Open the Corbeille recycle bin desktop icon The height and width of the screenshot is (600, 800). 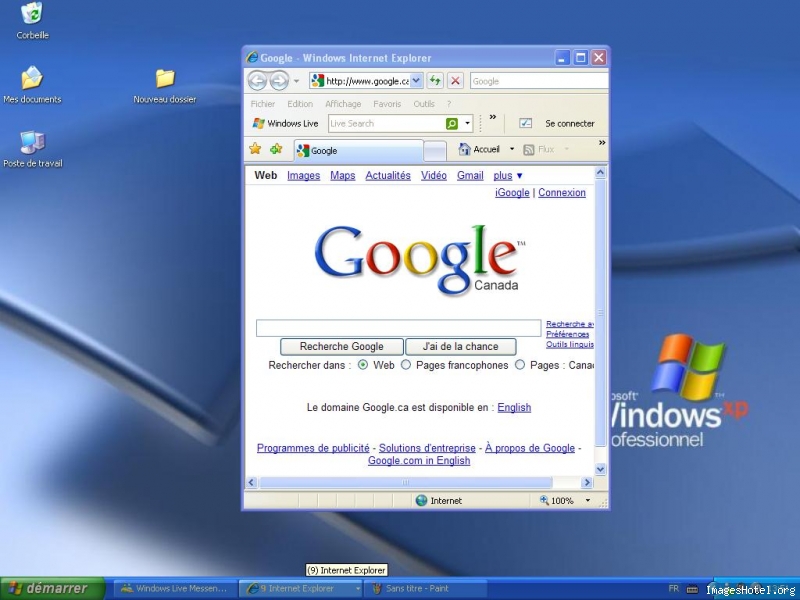[32, 14]
